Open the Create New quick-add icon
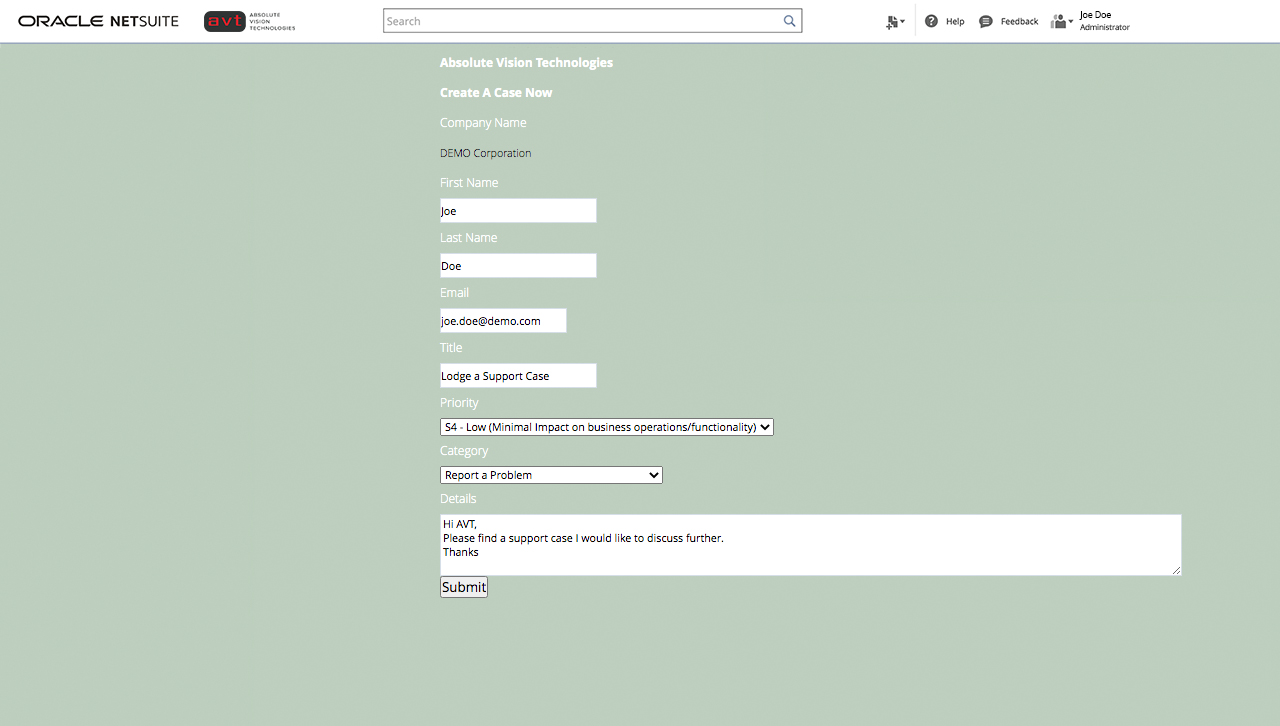 (x=891, y=20)
